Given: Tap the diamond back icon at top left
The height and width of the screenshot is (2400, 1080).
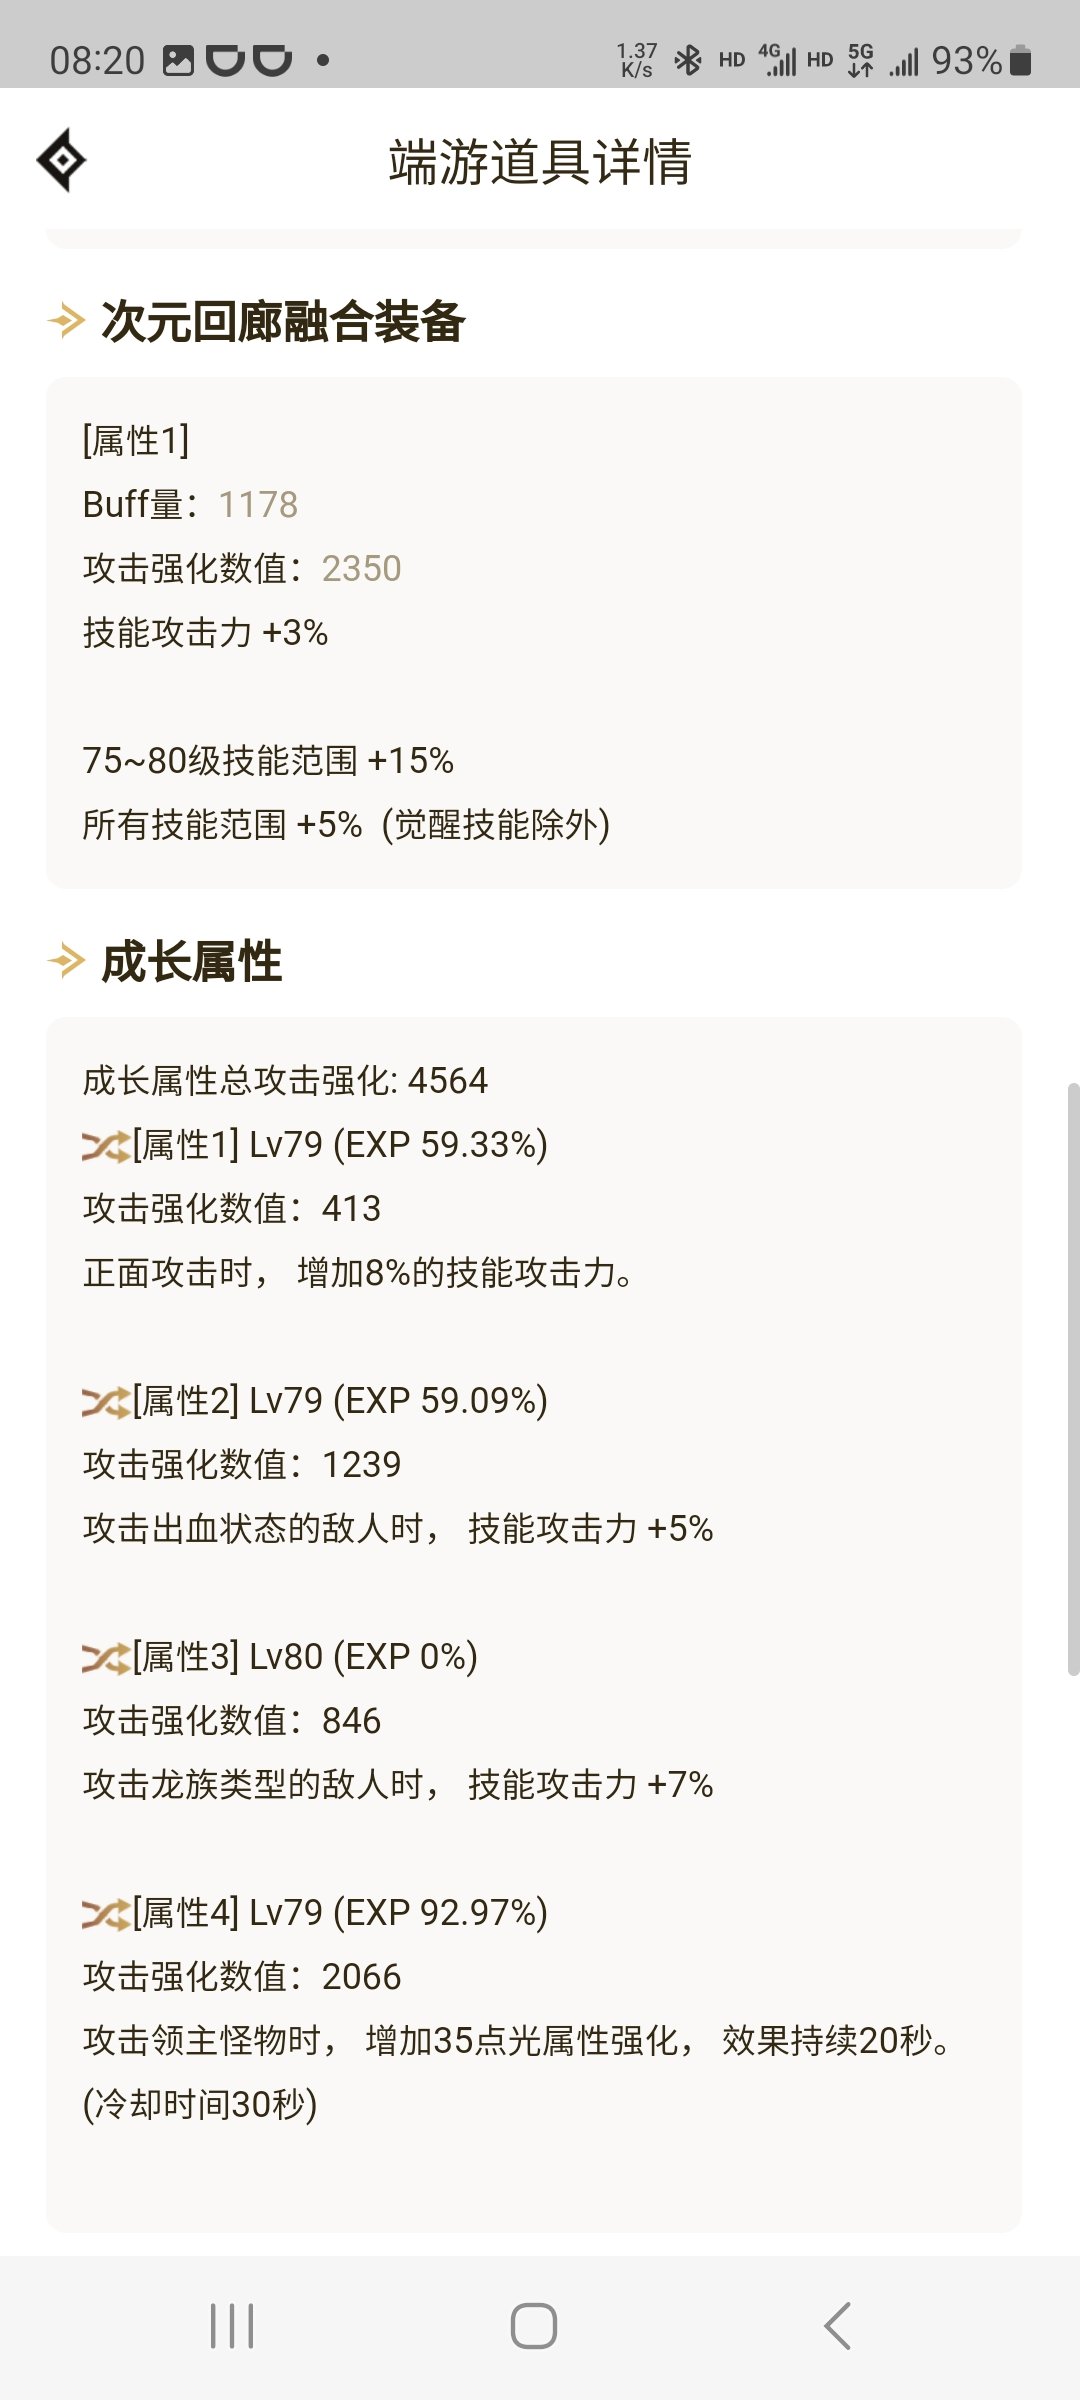Looking at the screenshot, I should pyautogui.click(x=61, y=160).
